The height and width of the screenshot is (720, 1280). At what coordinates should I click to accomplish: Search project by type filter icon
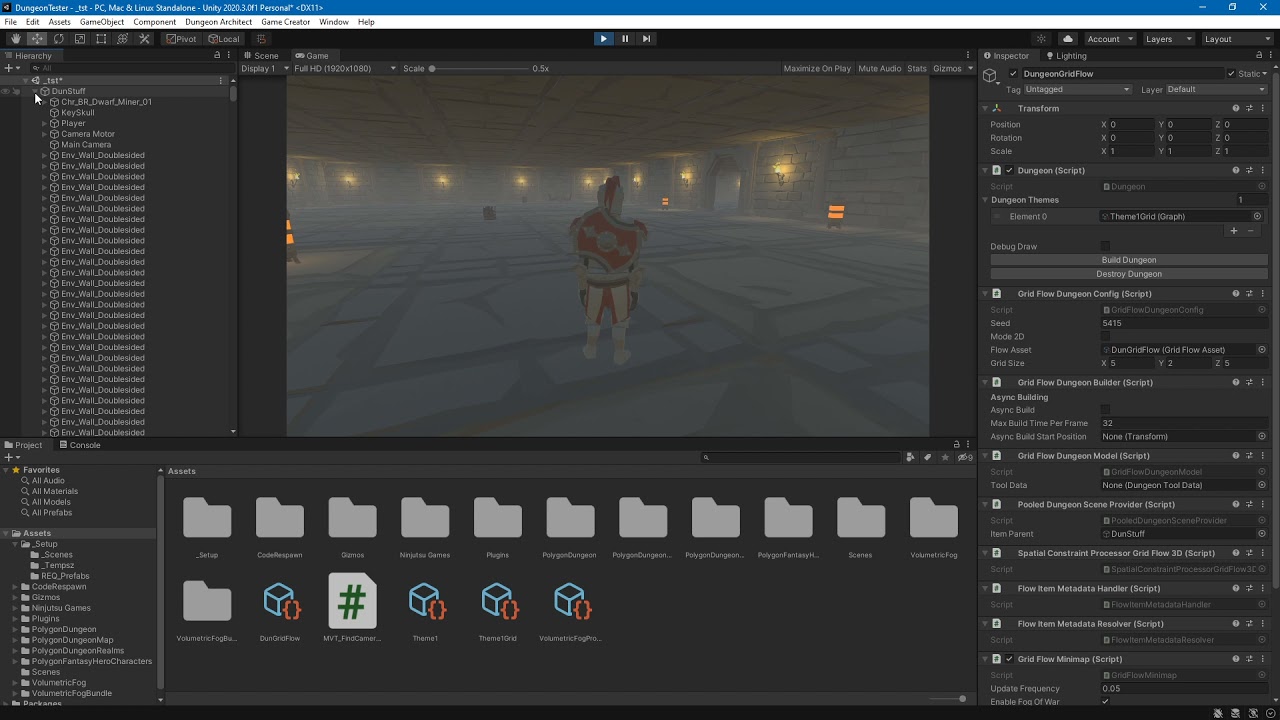pyautogui.click(x=910, y=457)
